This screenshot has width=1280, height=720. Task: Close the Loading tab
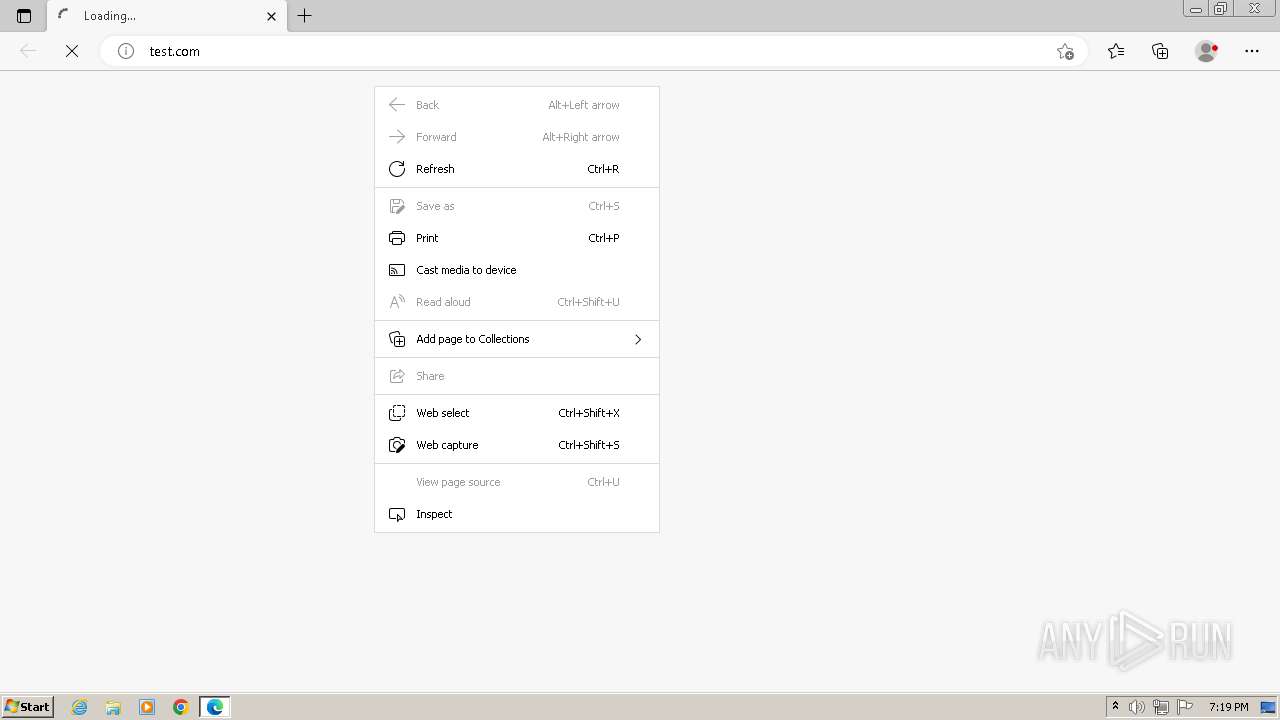click(x=271, y=16)
